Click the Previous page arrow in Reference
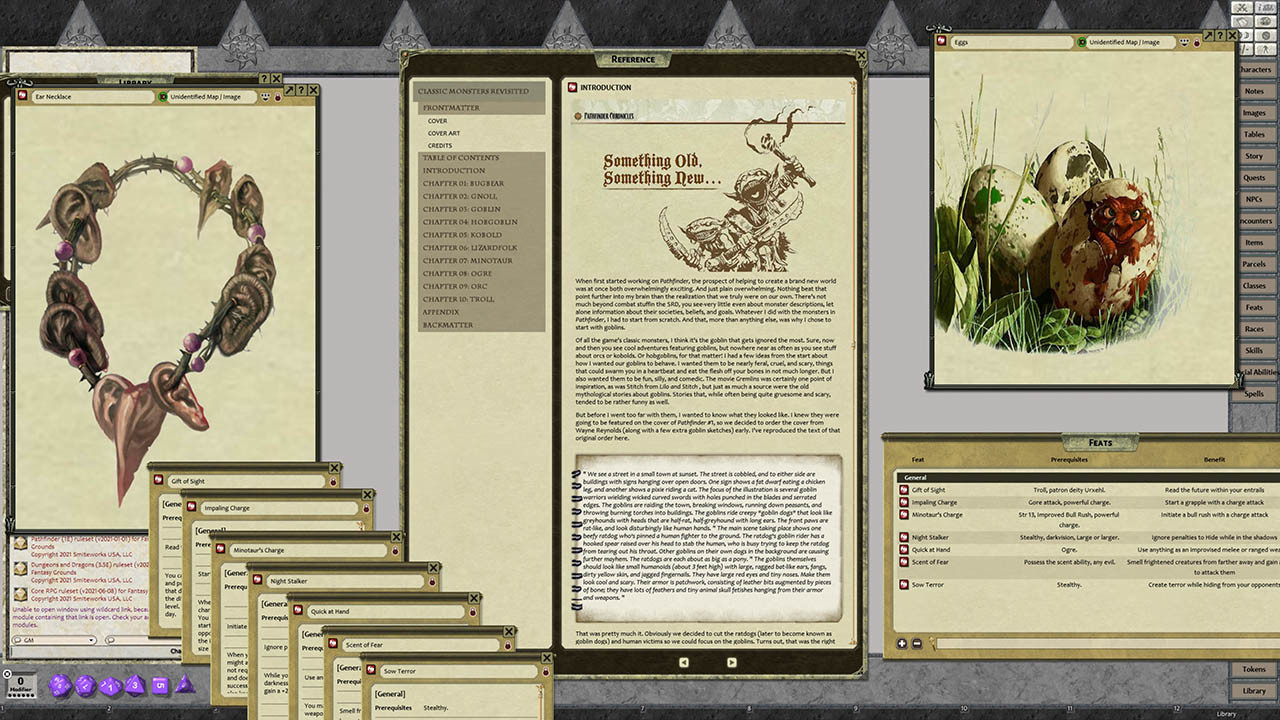Screen dimensions: 1280x720 (684, 662)
